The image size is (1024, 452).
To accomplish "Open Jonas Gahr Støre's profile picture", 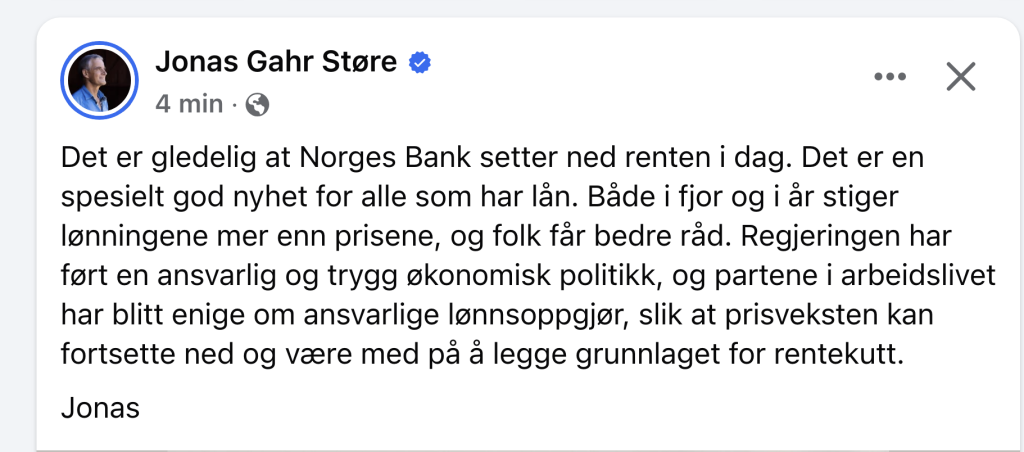I will (100, 80).
